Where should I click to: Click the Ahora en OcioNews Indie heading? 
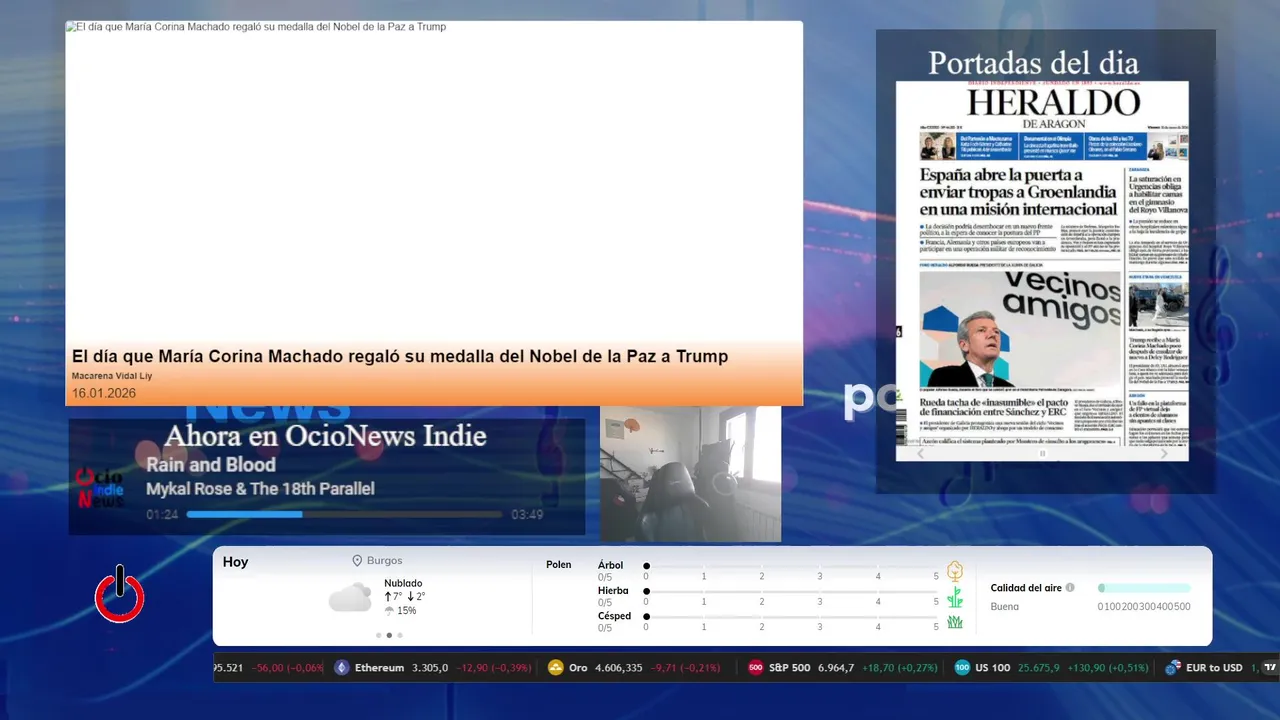[x=325, y=436]
